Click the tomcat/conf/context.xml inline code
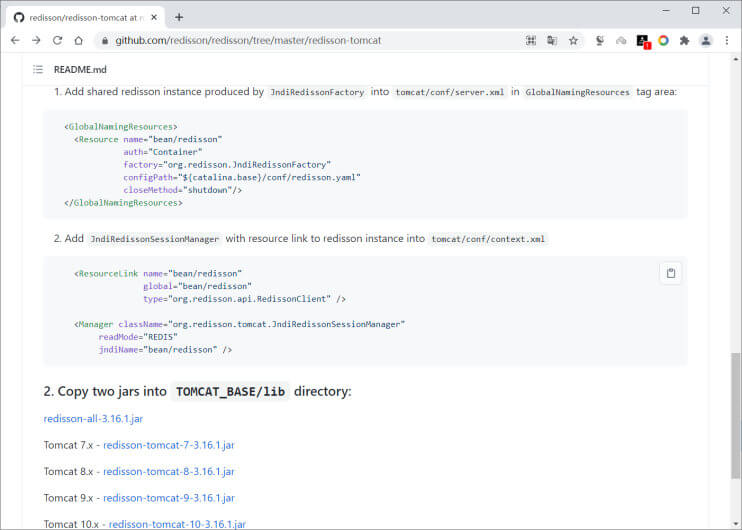This screenshot has height=530, width=742. (488, 239)
